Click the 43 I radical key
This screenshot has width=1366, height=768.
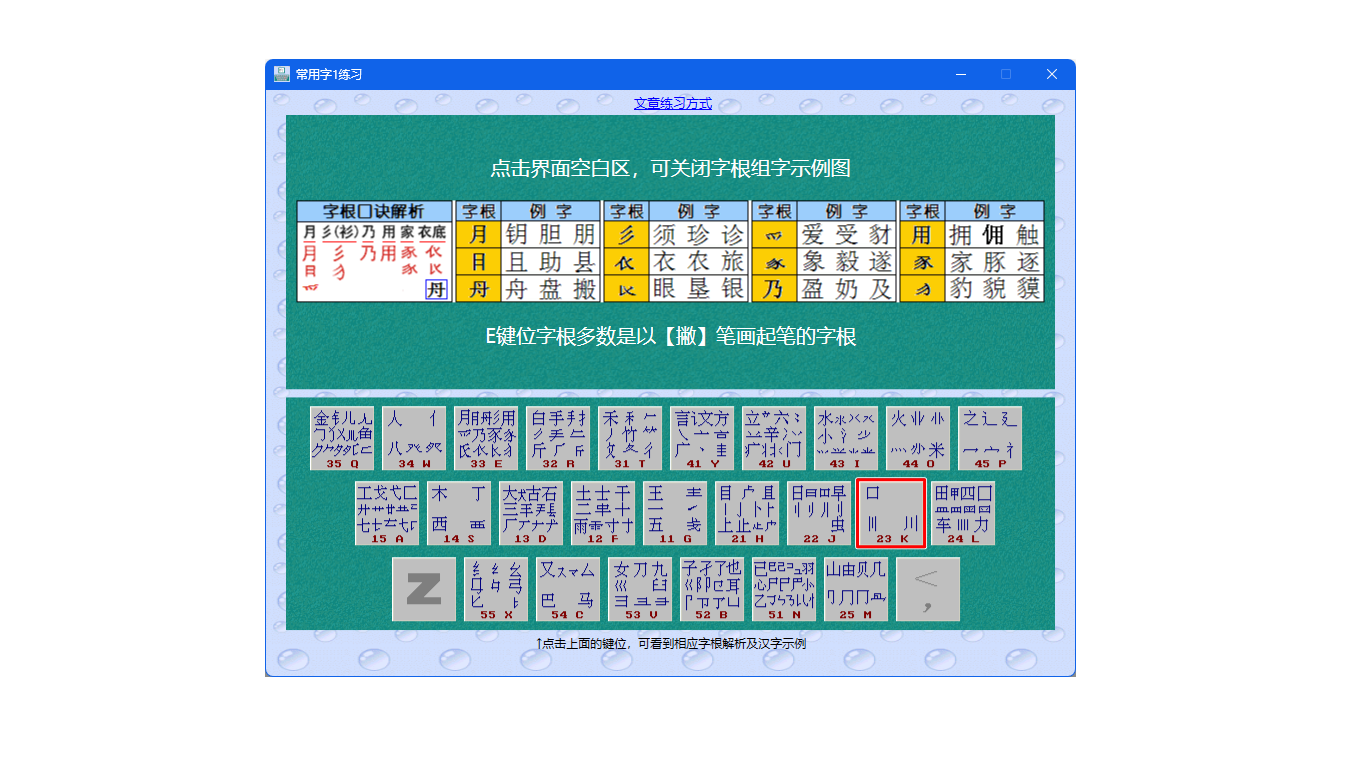point(846,438)
